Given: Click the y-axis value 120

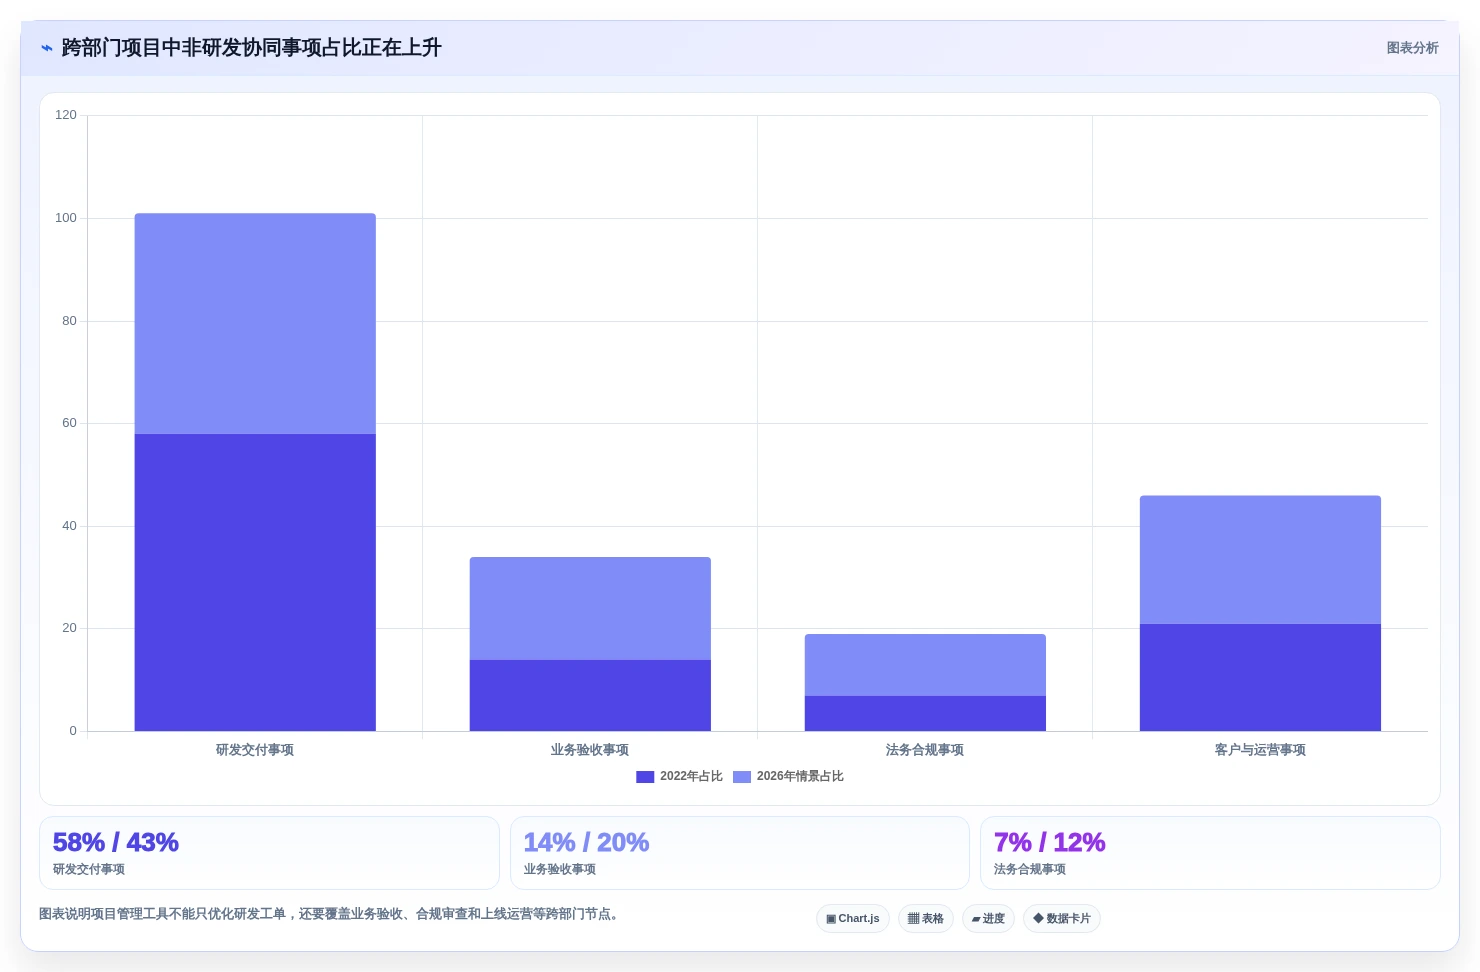Looking at the screenshot, I should (66, 115).
